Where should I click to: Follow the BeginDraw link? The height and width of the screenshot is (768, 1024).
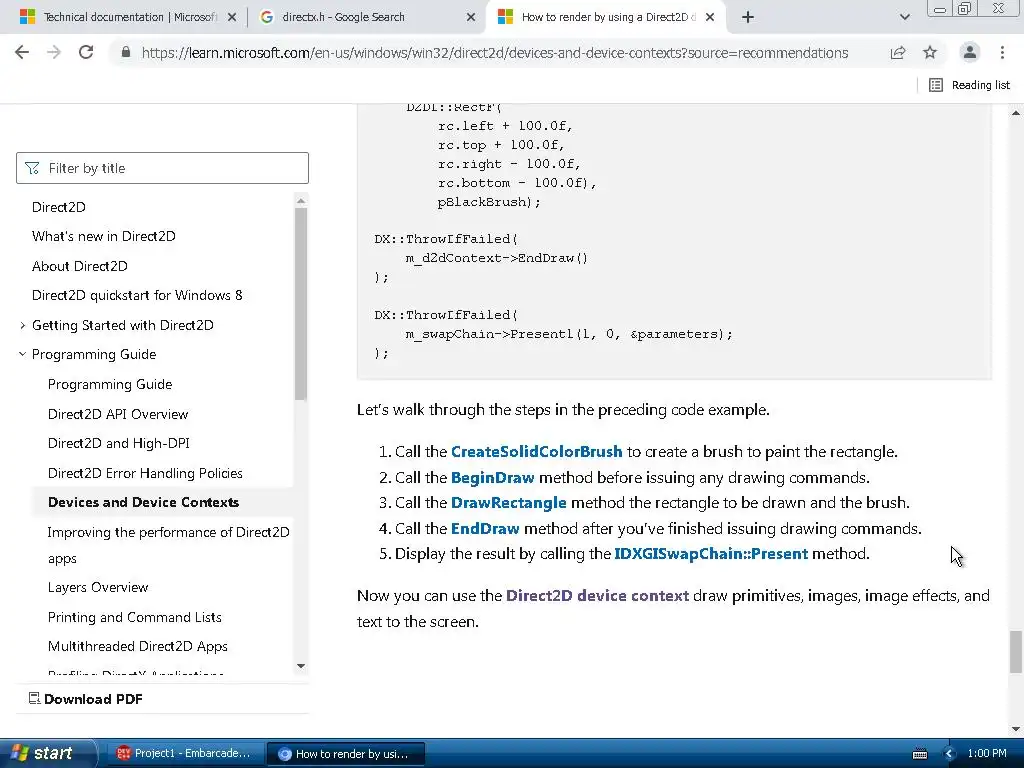pos(493,477)
